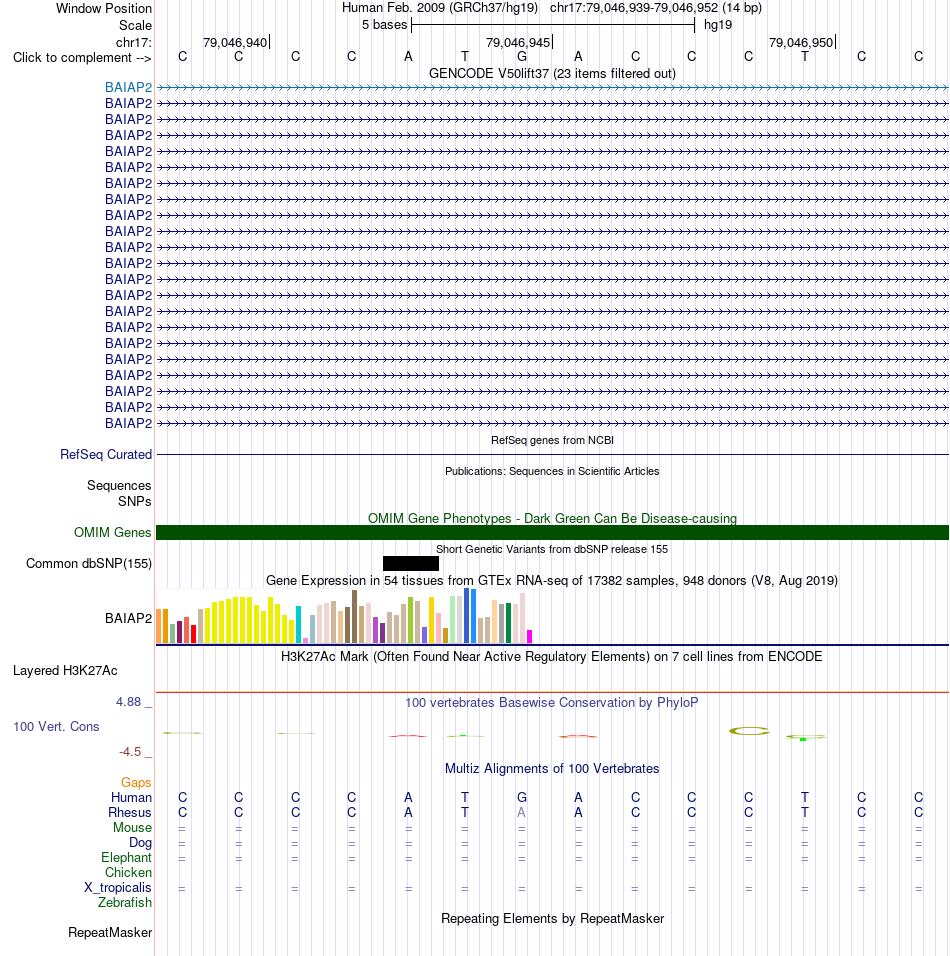Select the Dog alignment row label
The image size is (950, 956).
coord(140,843)
